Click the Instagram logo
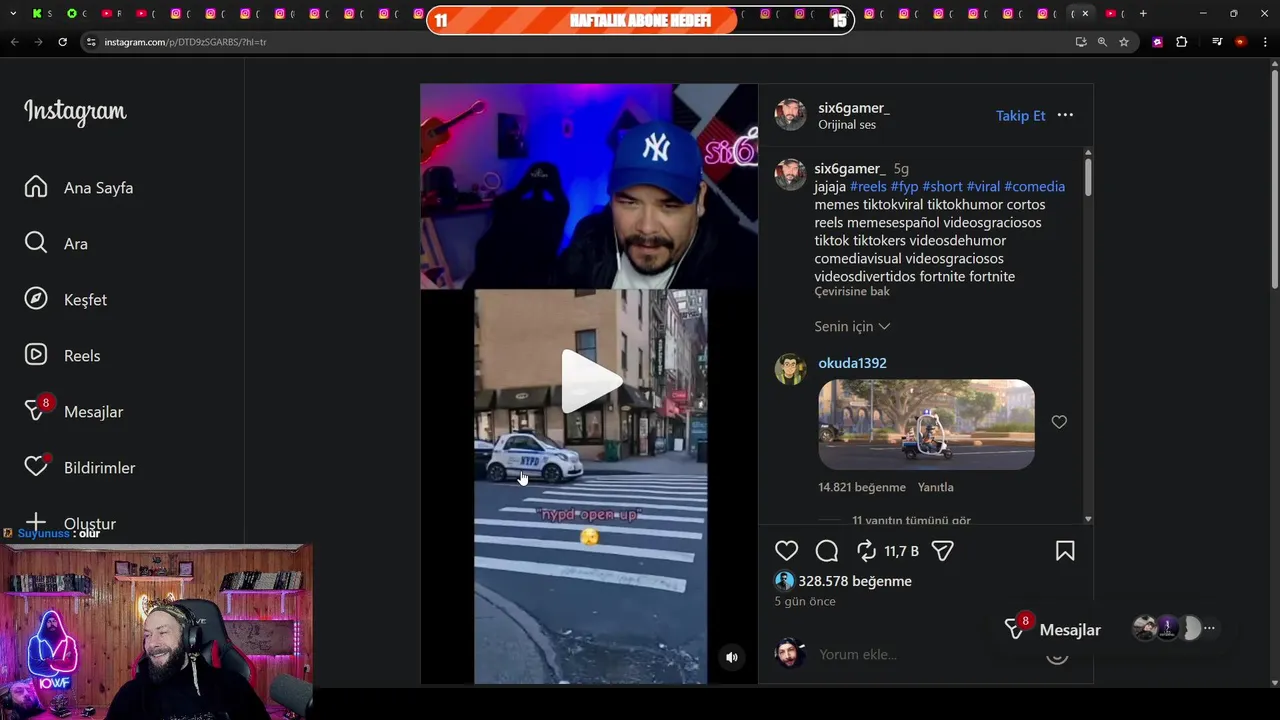Image resolution: width=1280 pixels, height=720 pixels. coord(75,111)
